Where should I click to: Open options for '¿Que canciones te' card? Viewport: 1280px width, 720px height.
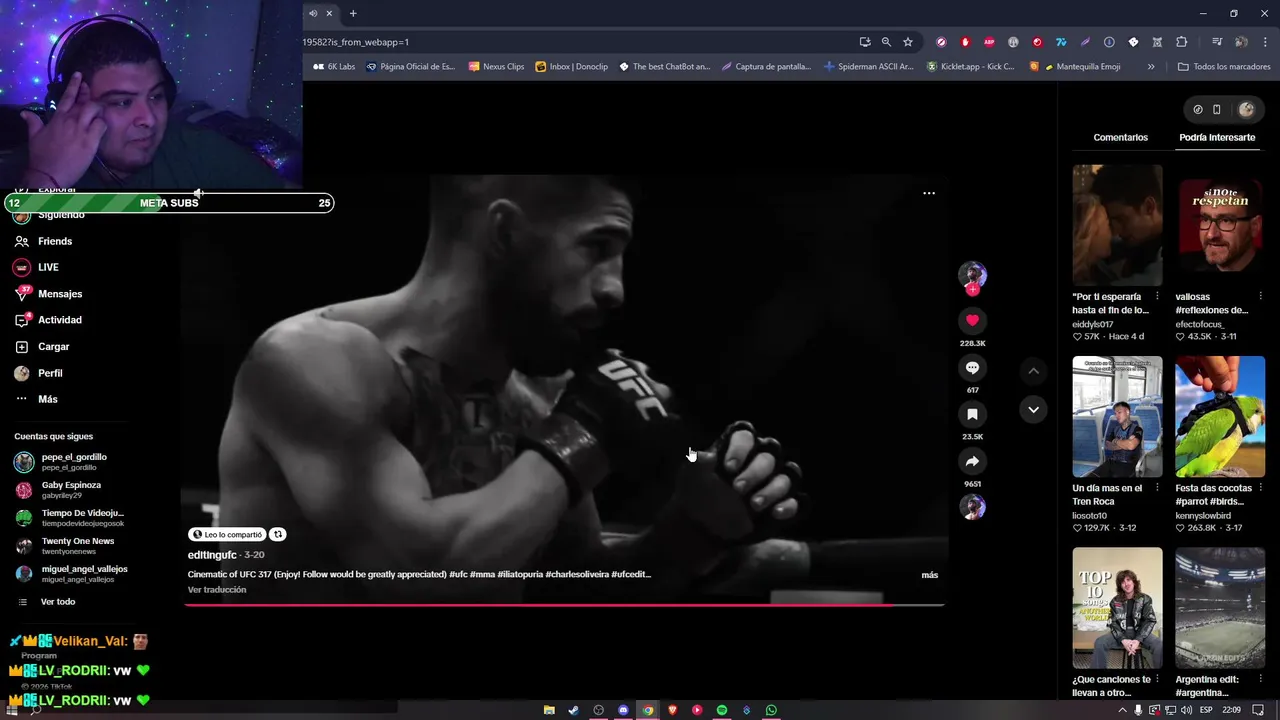[1157, 680]
